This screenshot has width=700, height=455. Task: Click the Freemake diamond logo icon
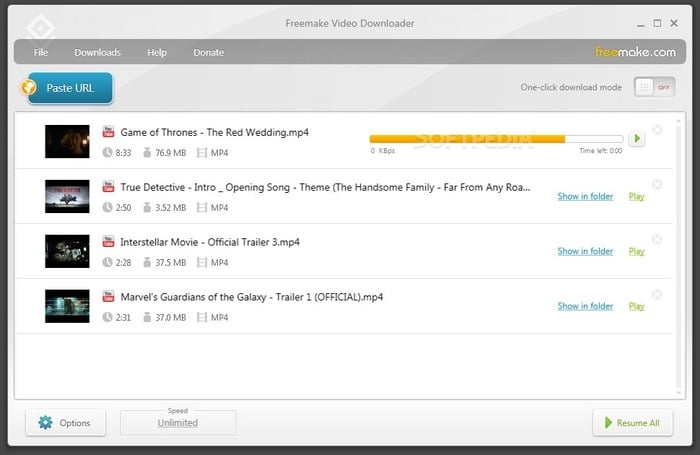pos(38,26)
